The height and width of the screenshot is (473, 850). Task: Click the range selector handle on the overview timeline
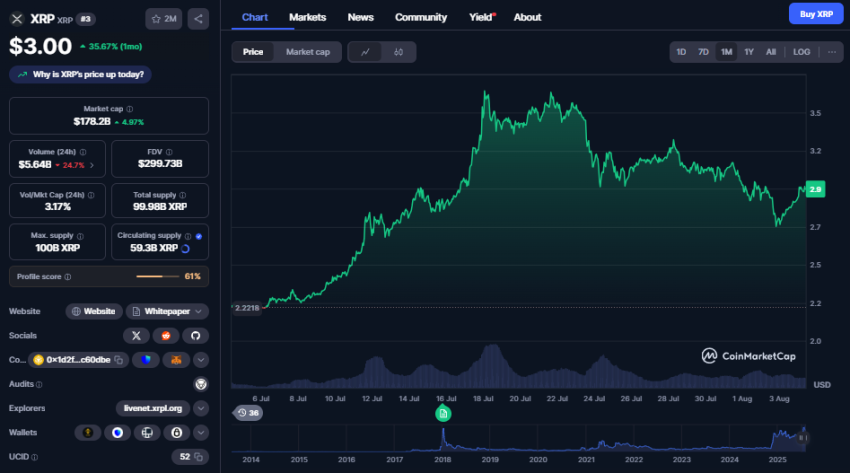(803, 438)
